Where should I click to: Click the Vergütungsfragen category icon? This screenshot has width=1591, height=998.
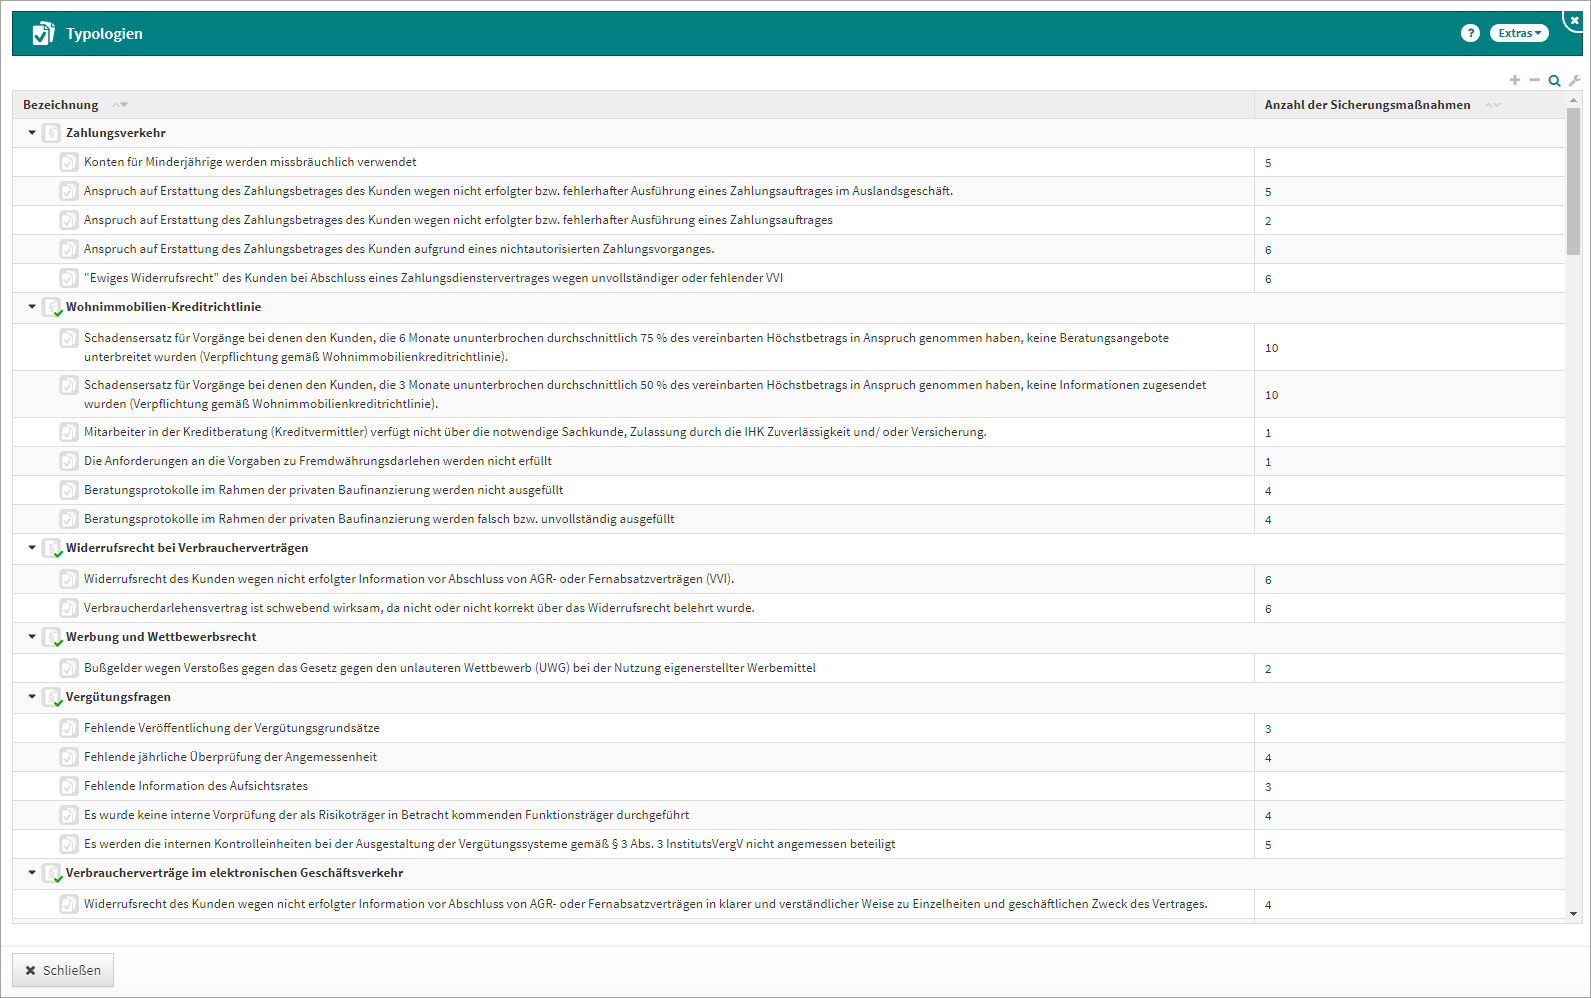52,697
